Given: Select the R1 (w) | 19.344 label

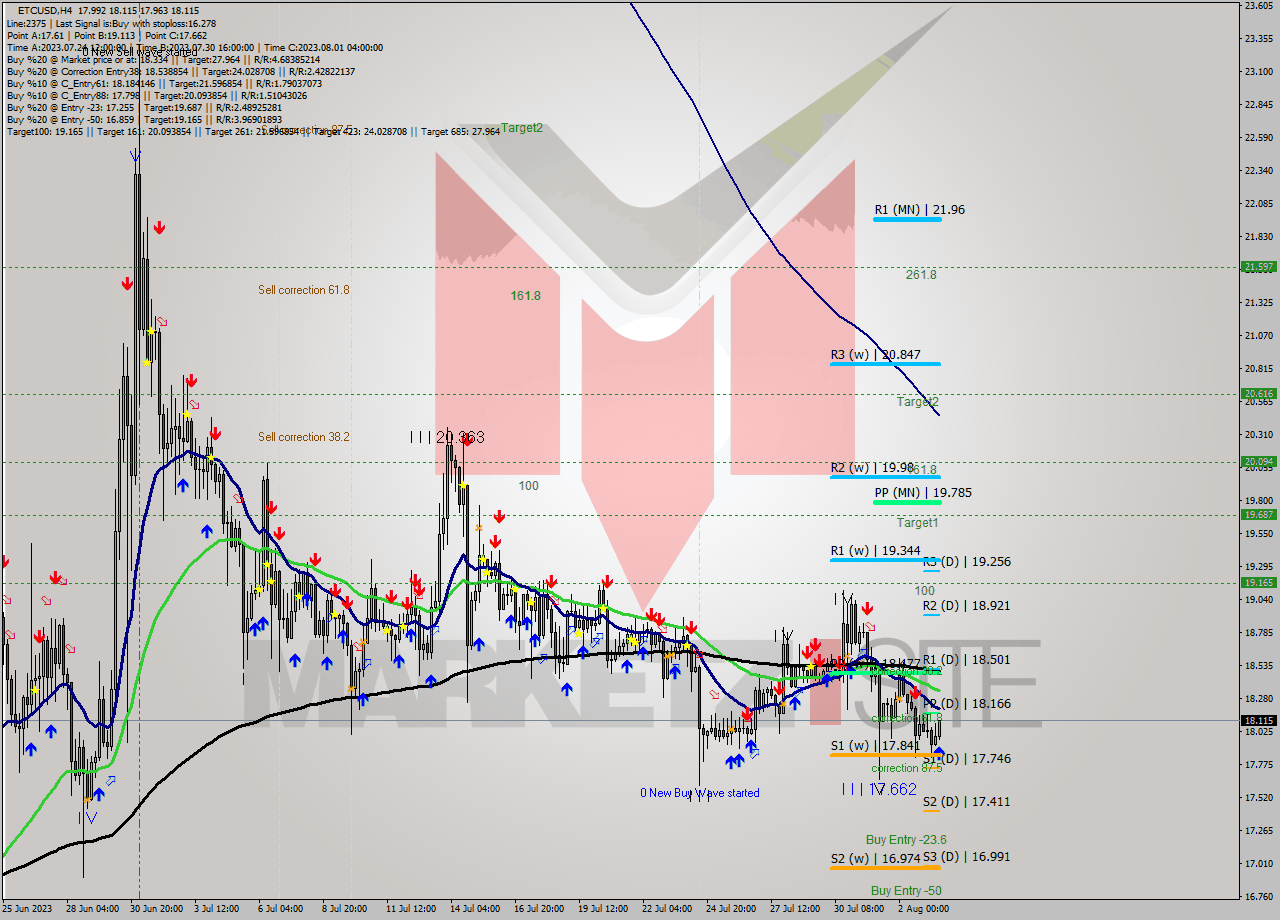Looking at the screenshot, I should pyautogui.click(x=875, y=551).
